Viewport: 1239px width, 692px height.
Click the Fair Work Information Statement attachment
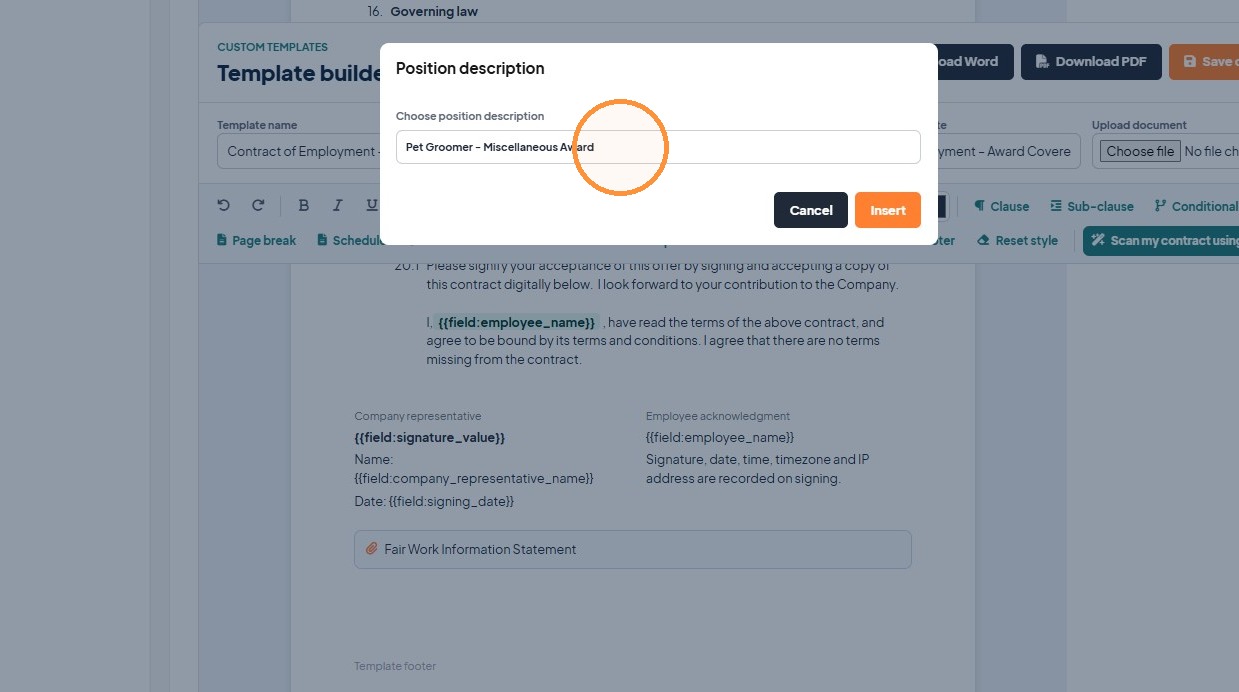click(632, 549)
